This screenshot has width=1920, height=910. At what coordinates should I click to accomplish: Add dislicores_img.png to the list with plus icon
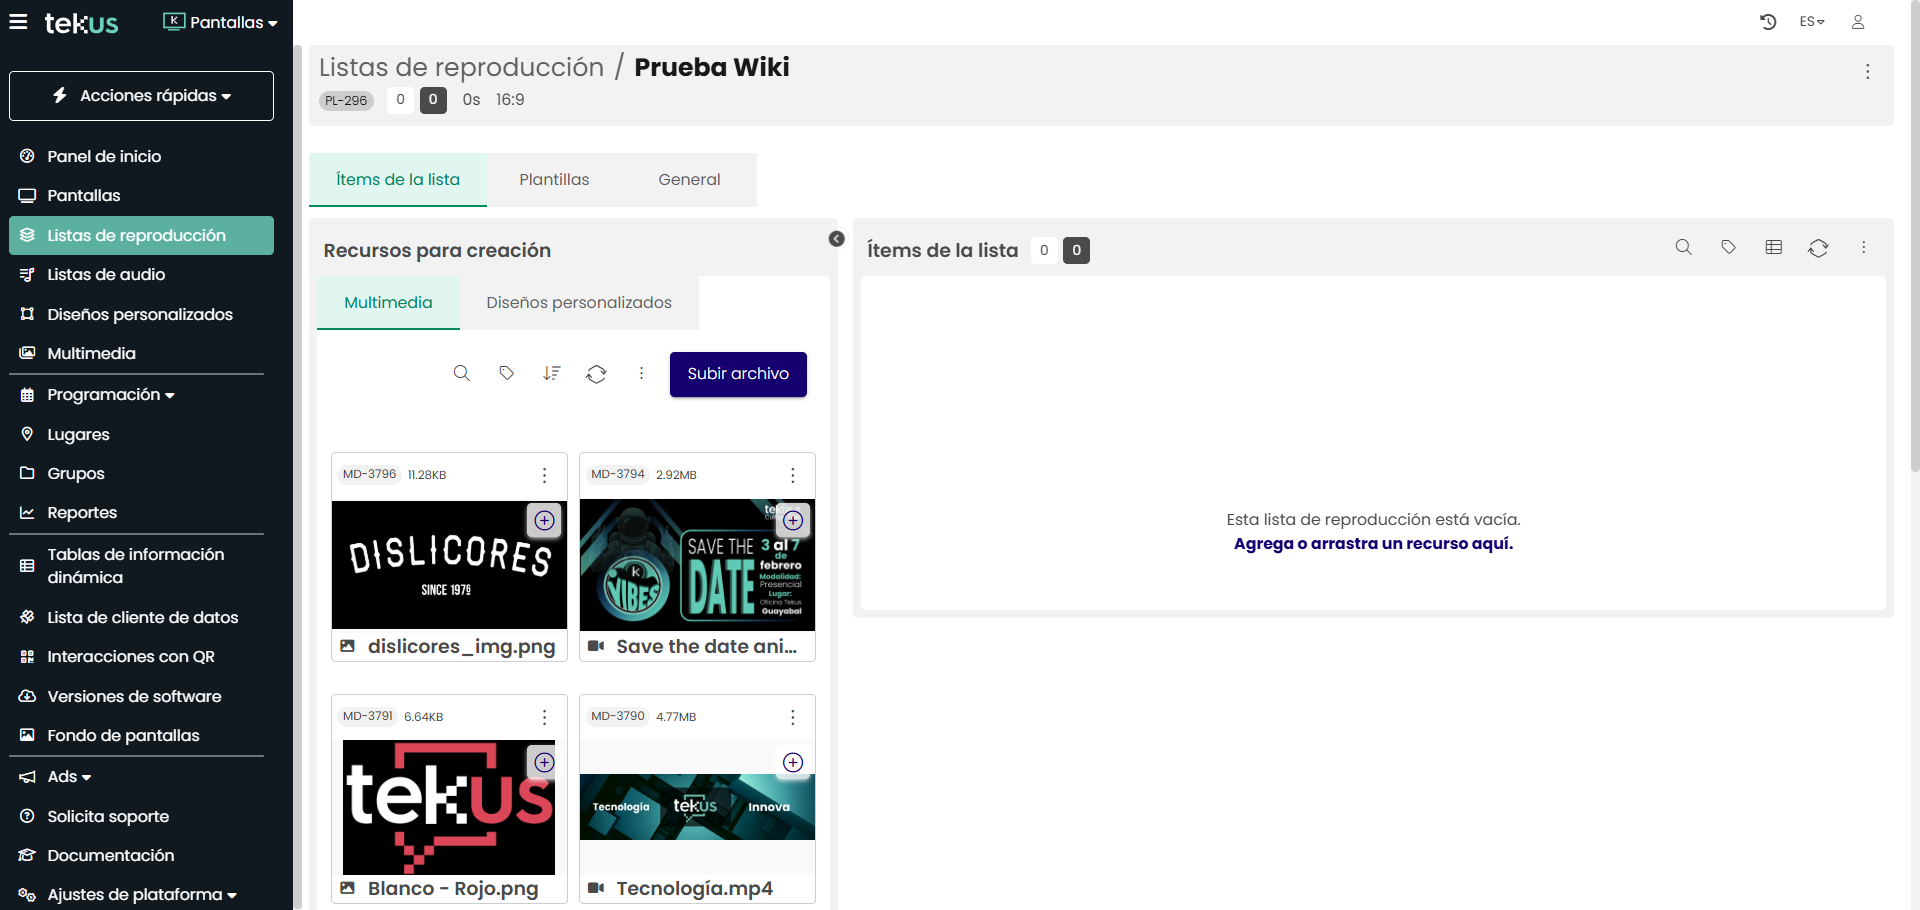click(544, 520)
